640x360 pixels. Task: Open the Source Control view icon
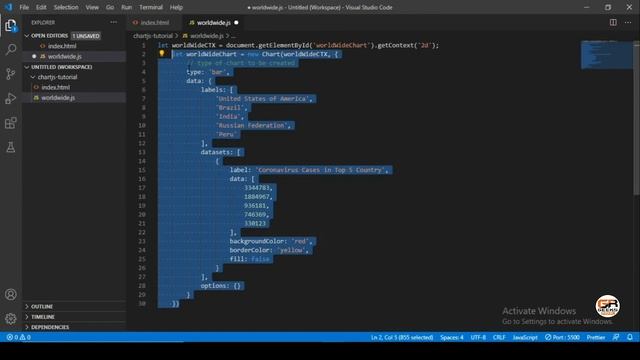11,74
